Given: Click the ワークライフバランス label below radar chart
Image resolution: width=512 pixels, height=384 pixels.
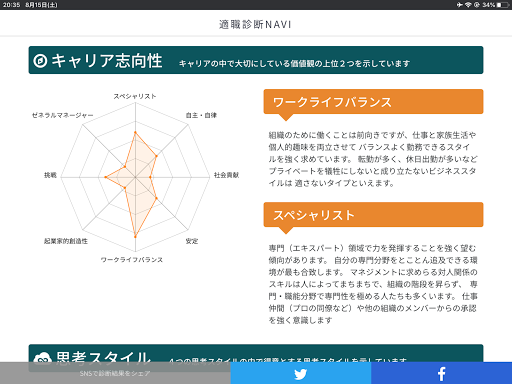Looking at the screenshot, I should pos(132,259).
